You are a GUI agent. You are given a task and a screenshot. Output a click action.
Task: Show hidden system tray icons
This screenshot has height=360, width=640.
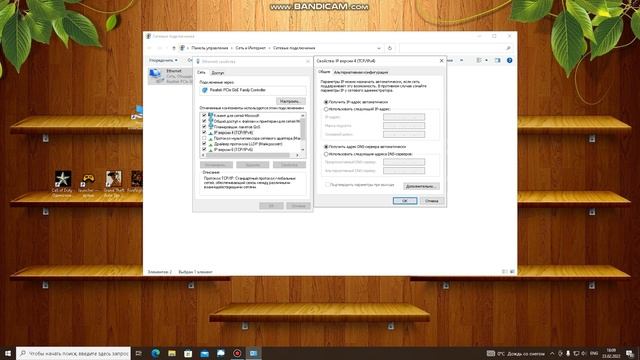coord(552,353)
